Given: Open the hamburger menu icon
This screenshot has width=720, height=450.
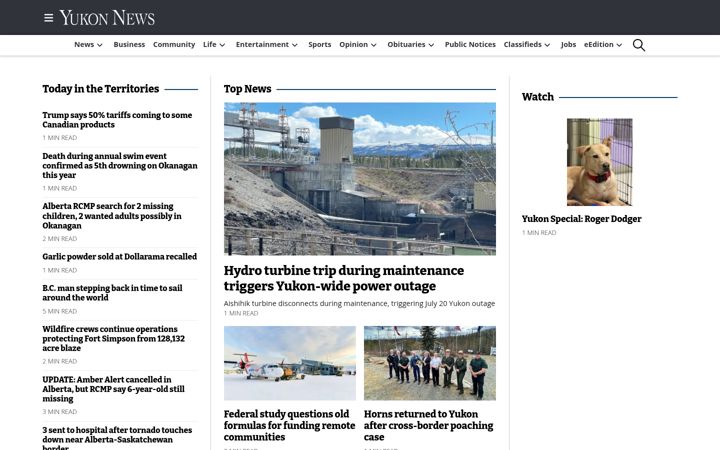Looking at the screenshot, I should (48, 18).
